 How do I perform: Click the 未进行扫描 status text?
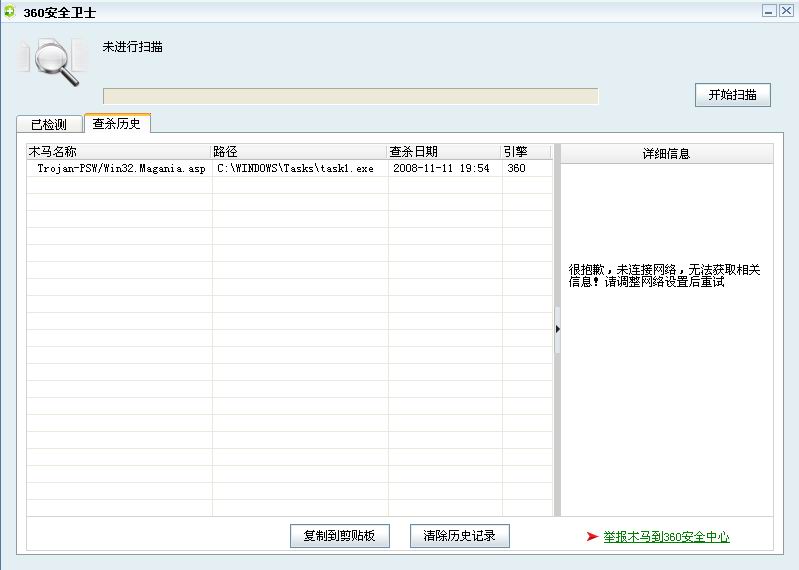pos(132,47)
